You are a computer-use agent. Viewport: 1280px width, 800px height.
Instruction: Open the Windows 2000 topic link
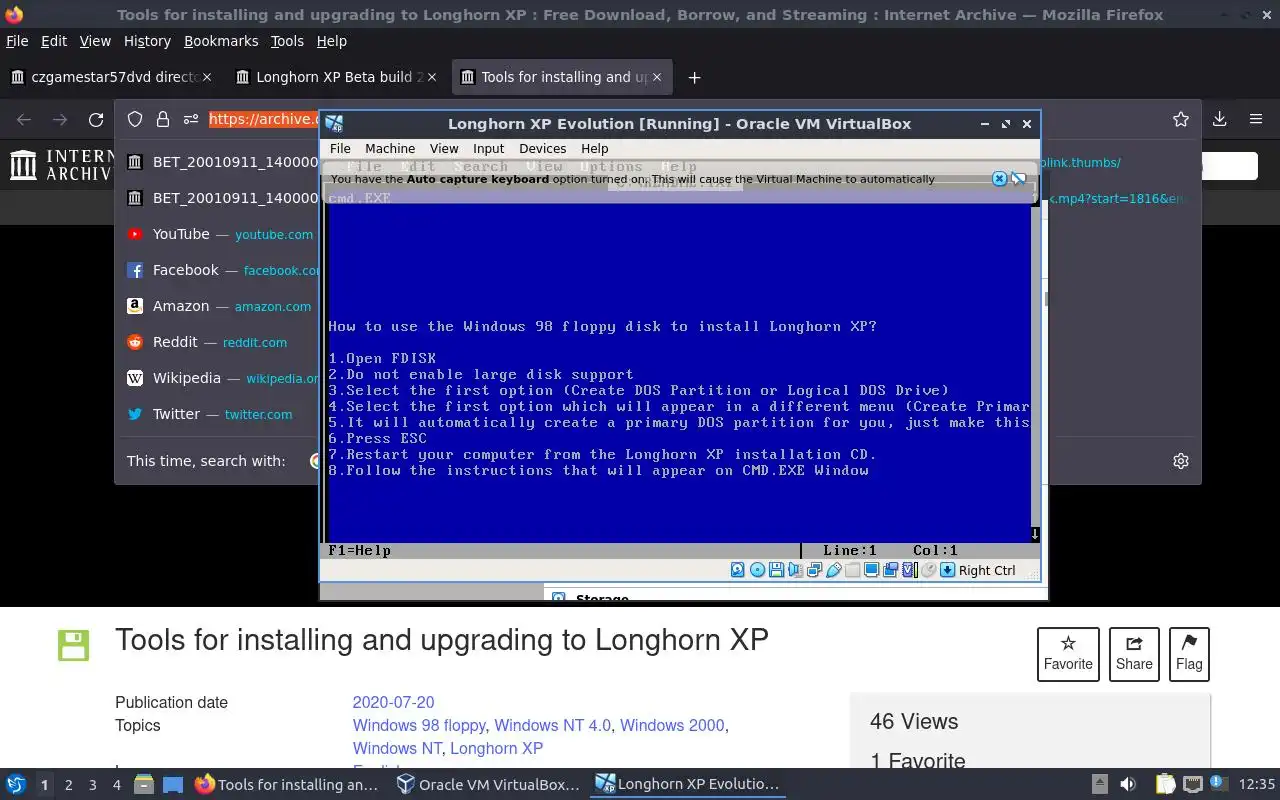pyautogui.click(x=672, y=725)
